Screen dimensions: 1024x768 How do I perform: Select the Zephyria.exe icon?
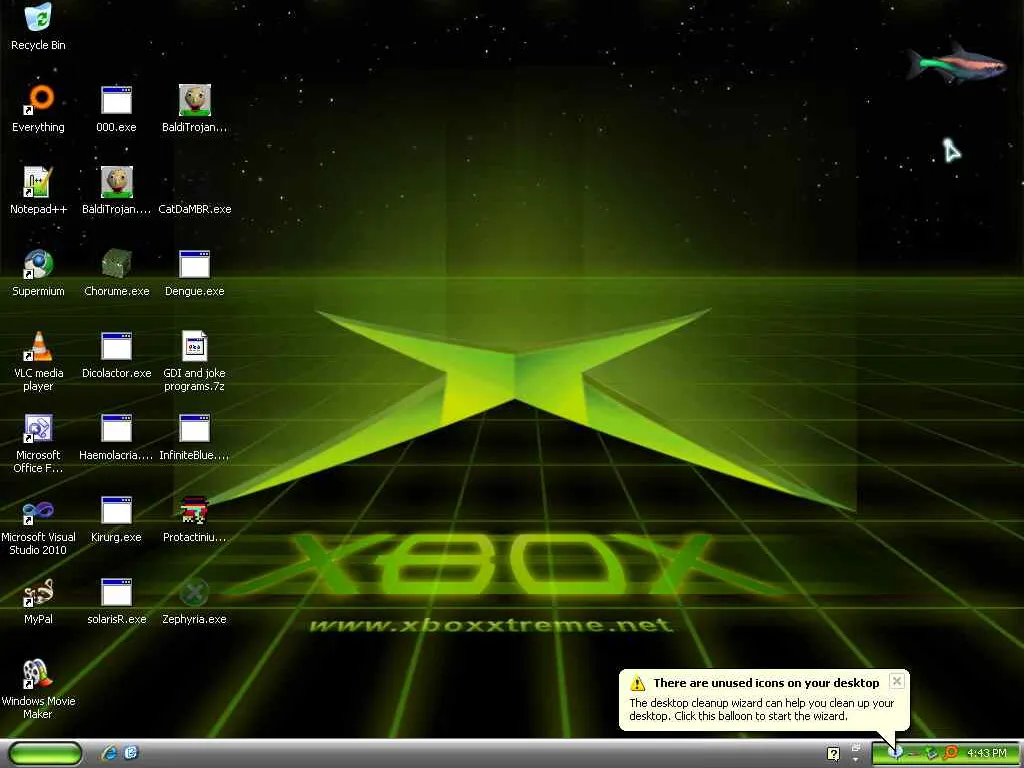coord(195,592)
